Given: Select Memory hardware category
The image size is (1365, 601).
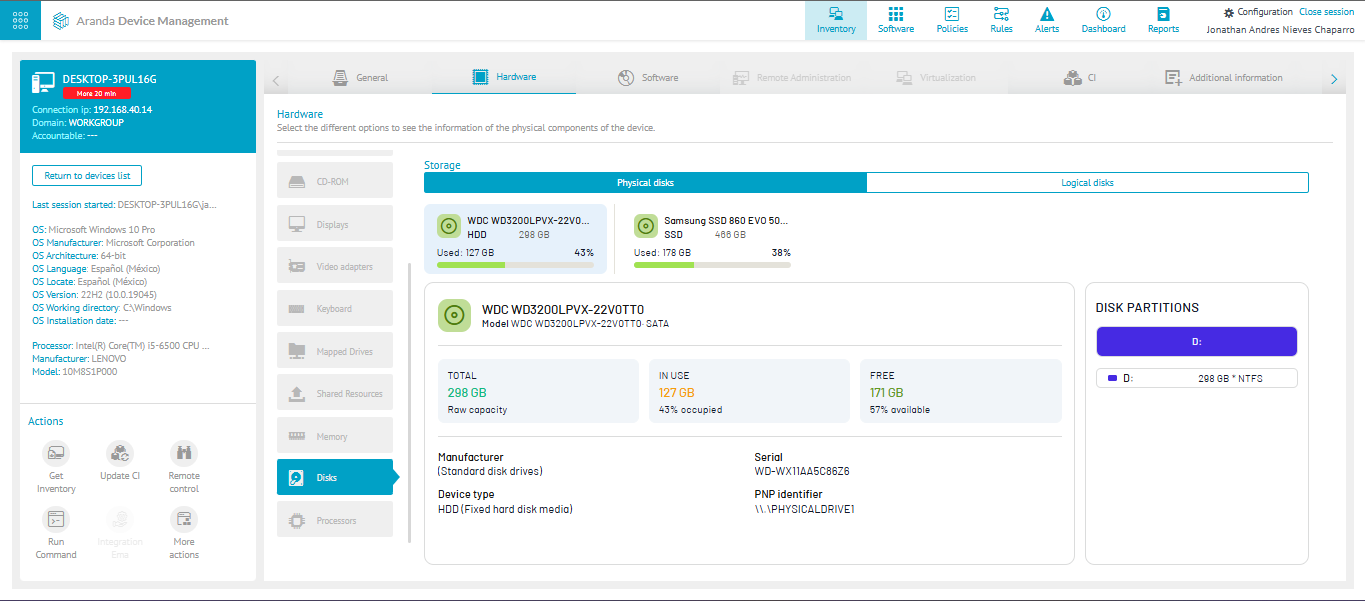Looking at the screenshot, I should (335, 436).
